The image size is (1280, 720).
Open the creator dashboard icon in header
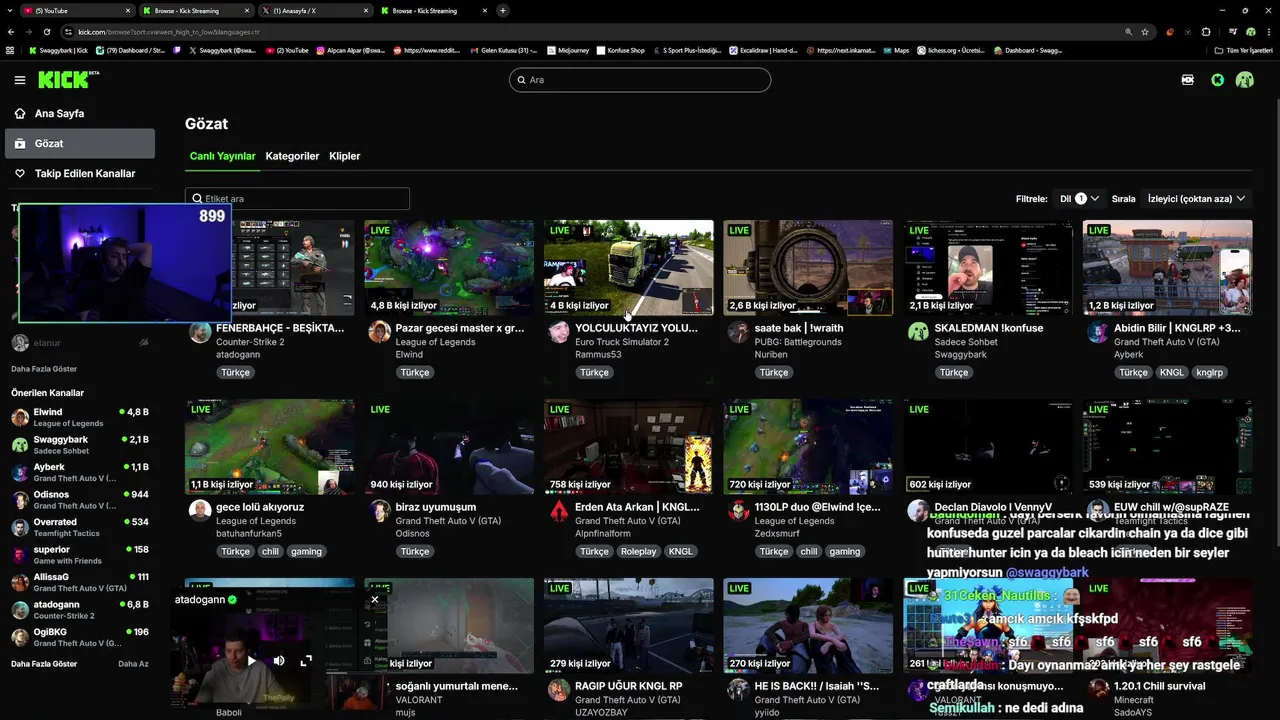(1188, 80)
